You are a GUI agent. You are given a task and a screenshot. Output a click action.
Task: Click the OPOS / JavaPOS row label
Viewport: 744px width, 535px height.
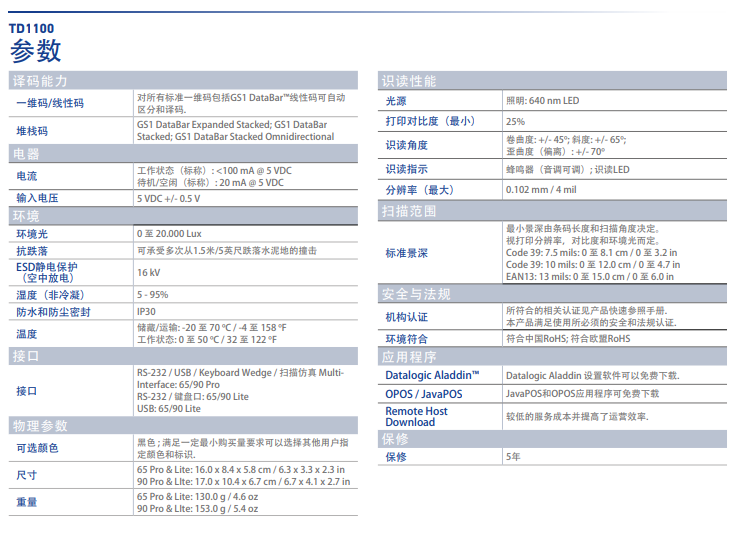coord(424,394)
